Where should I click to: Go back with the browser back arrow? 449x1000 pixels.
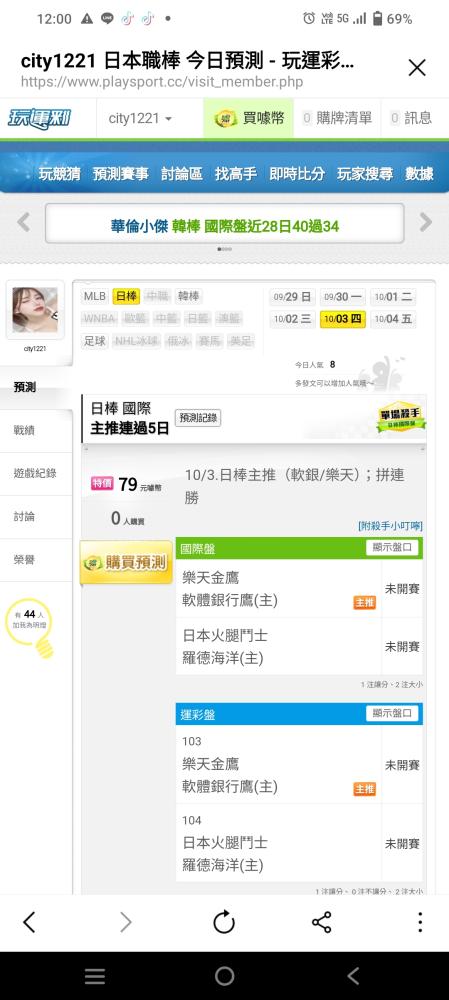29,922
